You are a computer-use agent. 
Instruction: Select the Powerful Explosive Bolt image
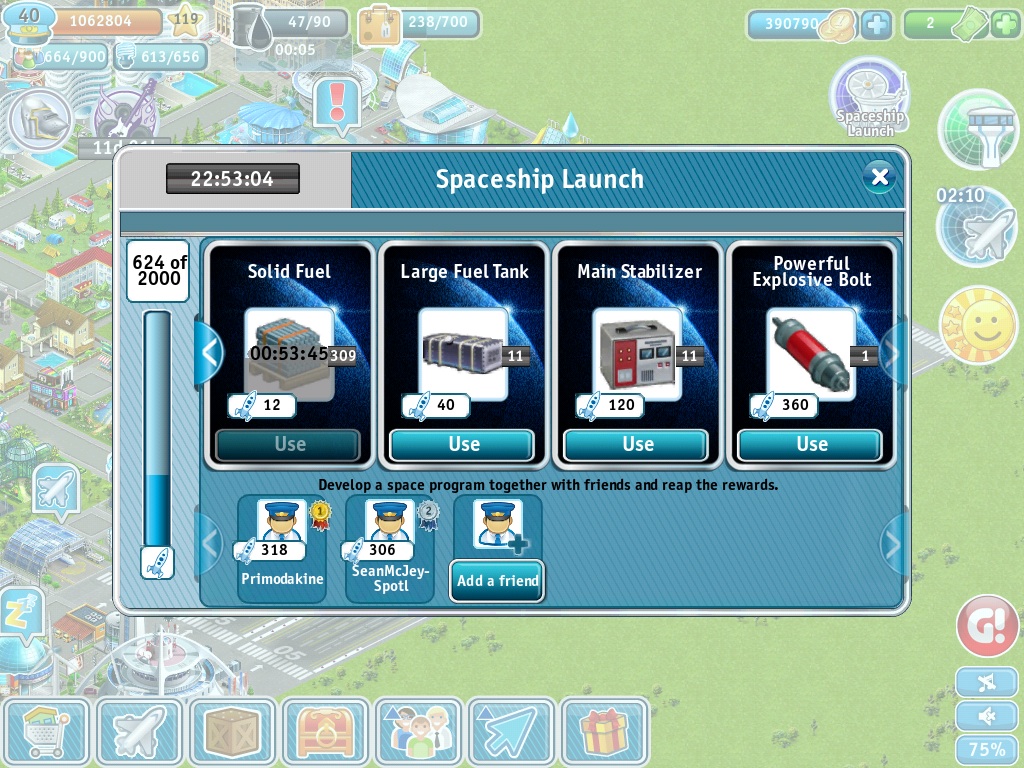pos(811,355)
